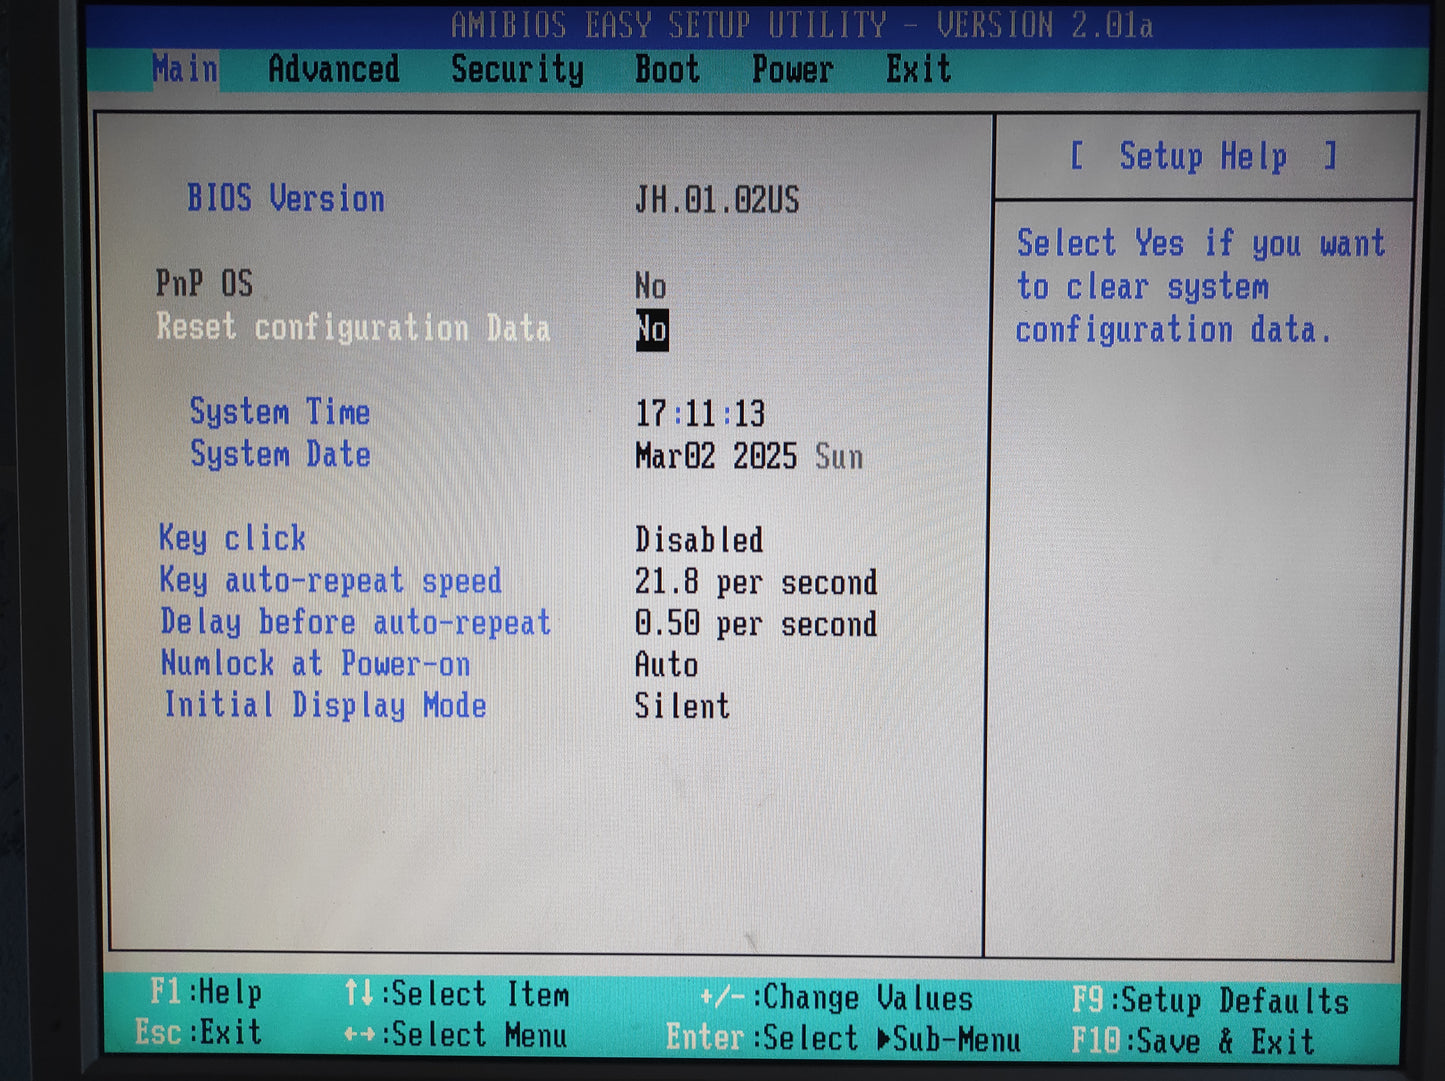Select the System Date value field
Screen dimensions: 1445x1081
pos(748,456)
